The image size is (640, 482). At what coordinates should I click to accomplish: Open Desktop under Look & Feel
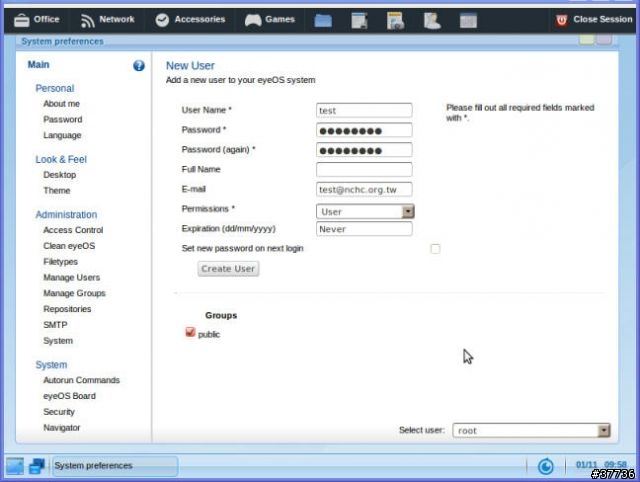pyautogui.click(x=60, y=175)
